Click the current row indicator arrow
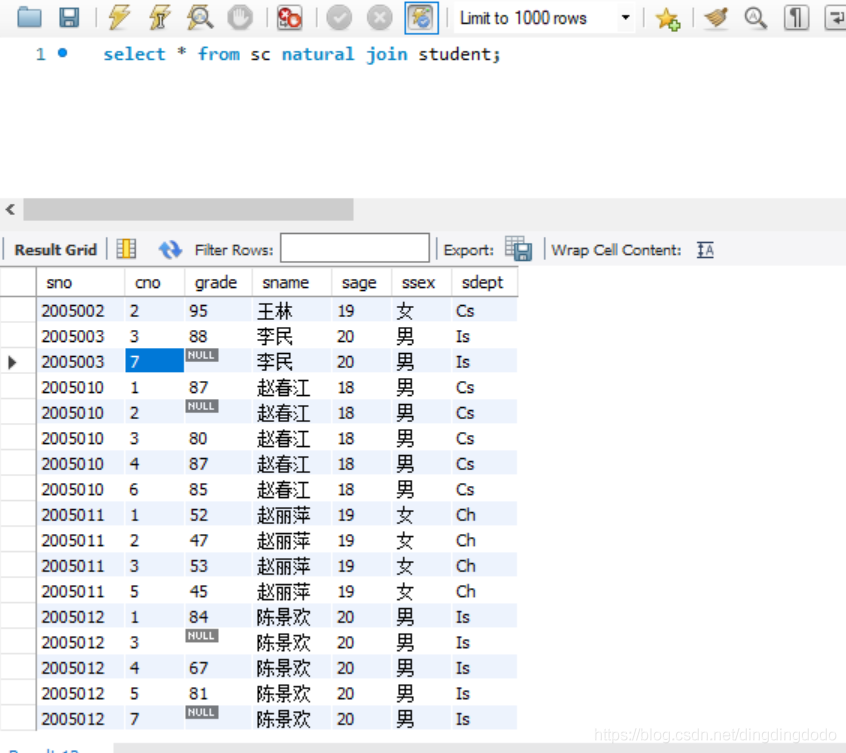 point(12,362)
